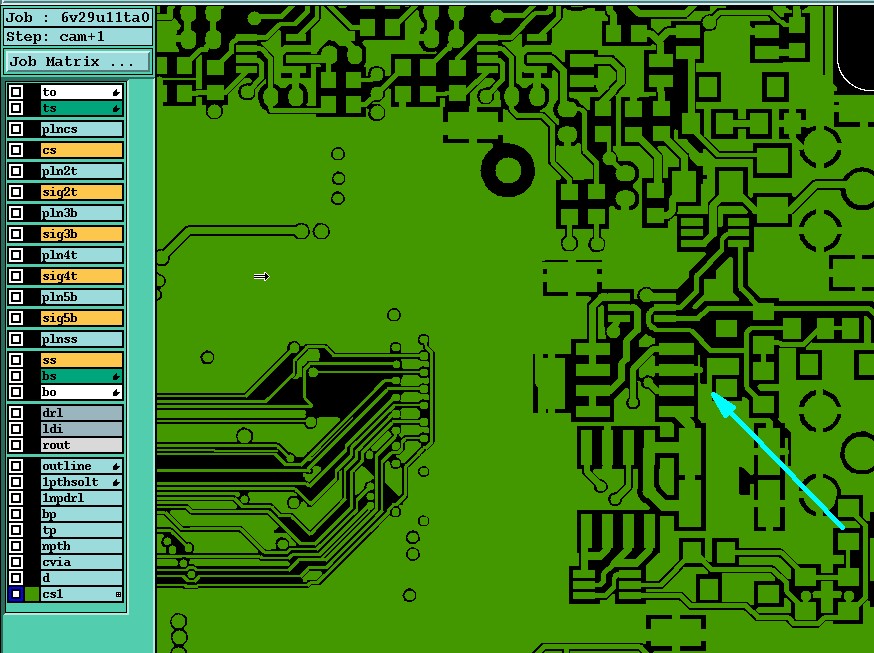Click the attribute icon on layer bs

click(x=116, y=376)
